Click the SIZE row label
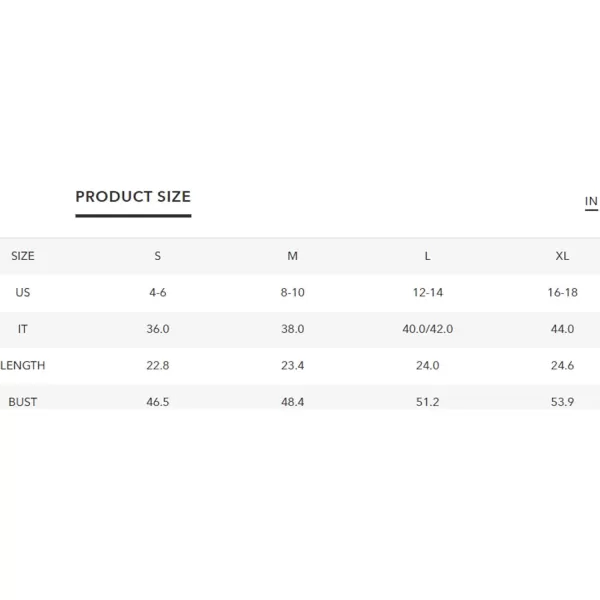Screen dimensions: 600x600 23,256
